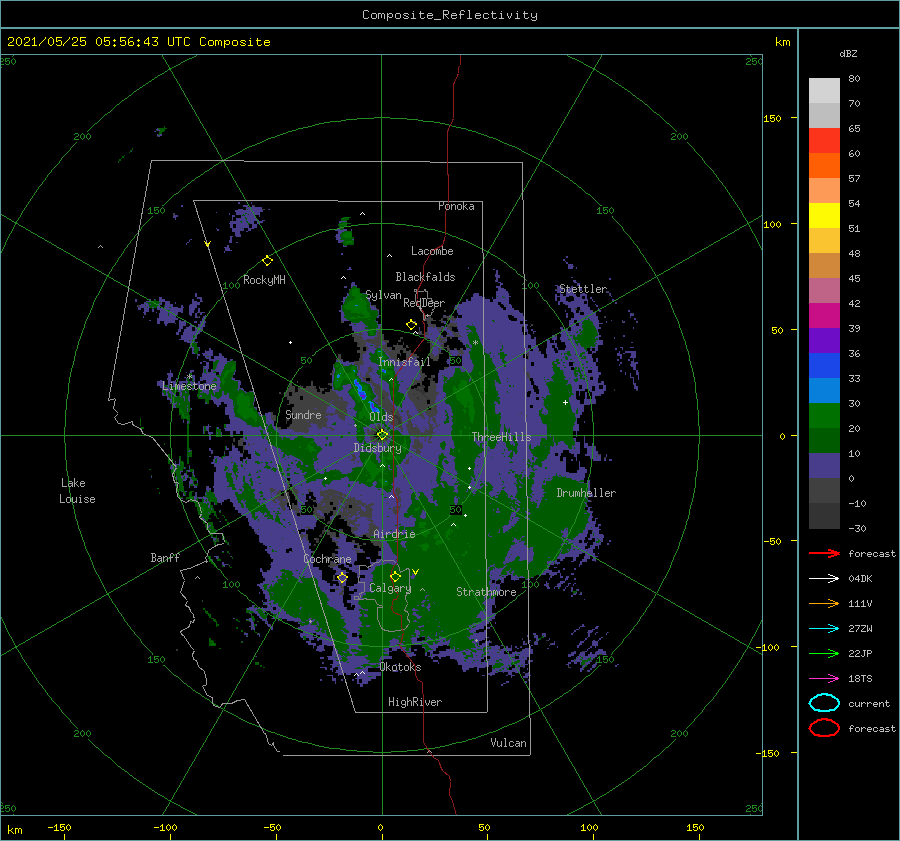Click the Olds label

[381, 417]
